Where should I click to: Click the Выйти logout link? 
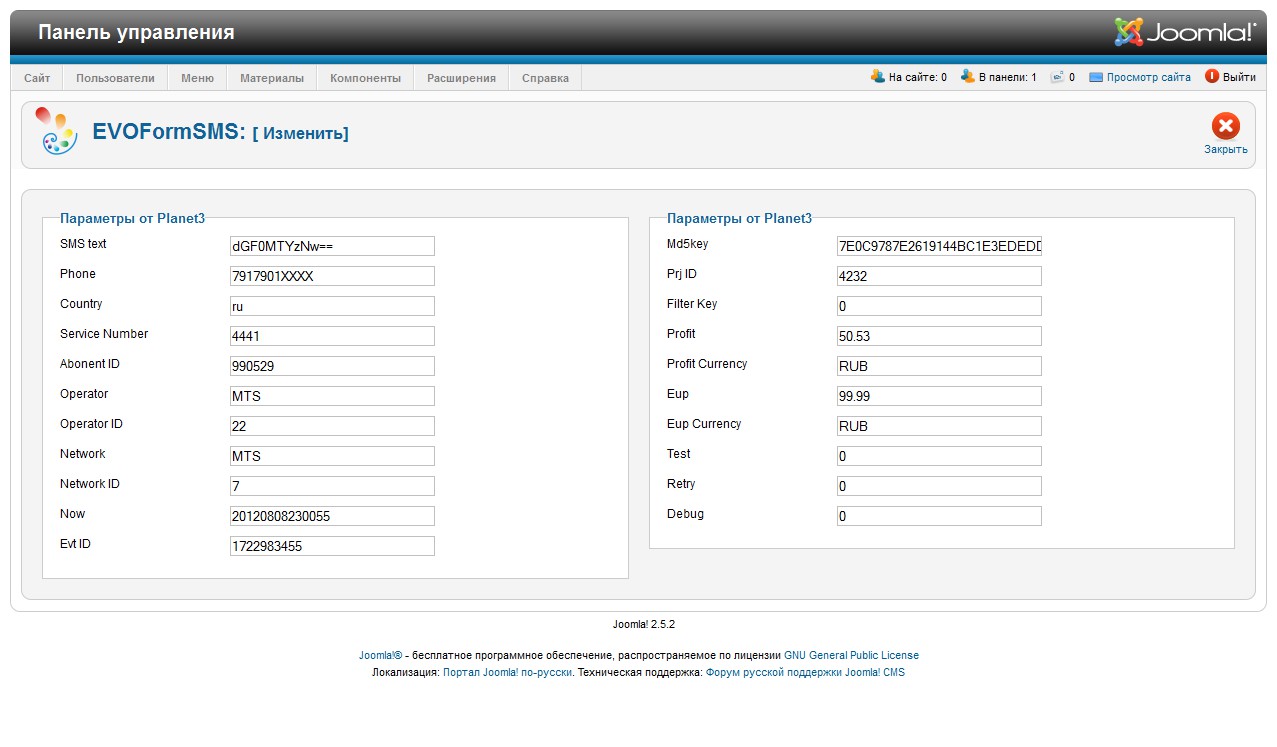point(1239,77)
